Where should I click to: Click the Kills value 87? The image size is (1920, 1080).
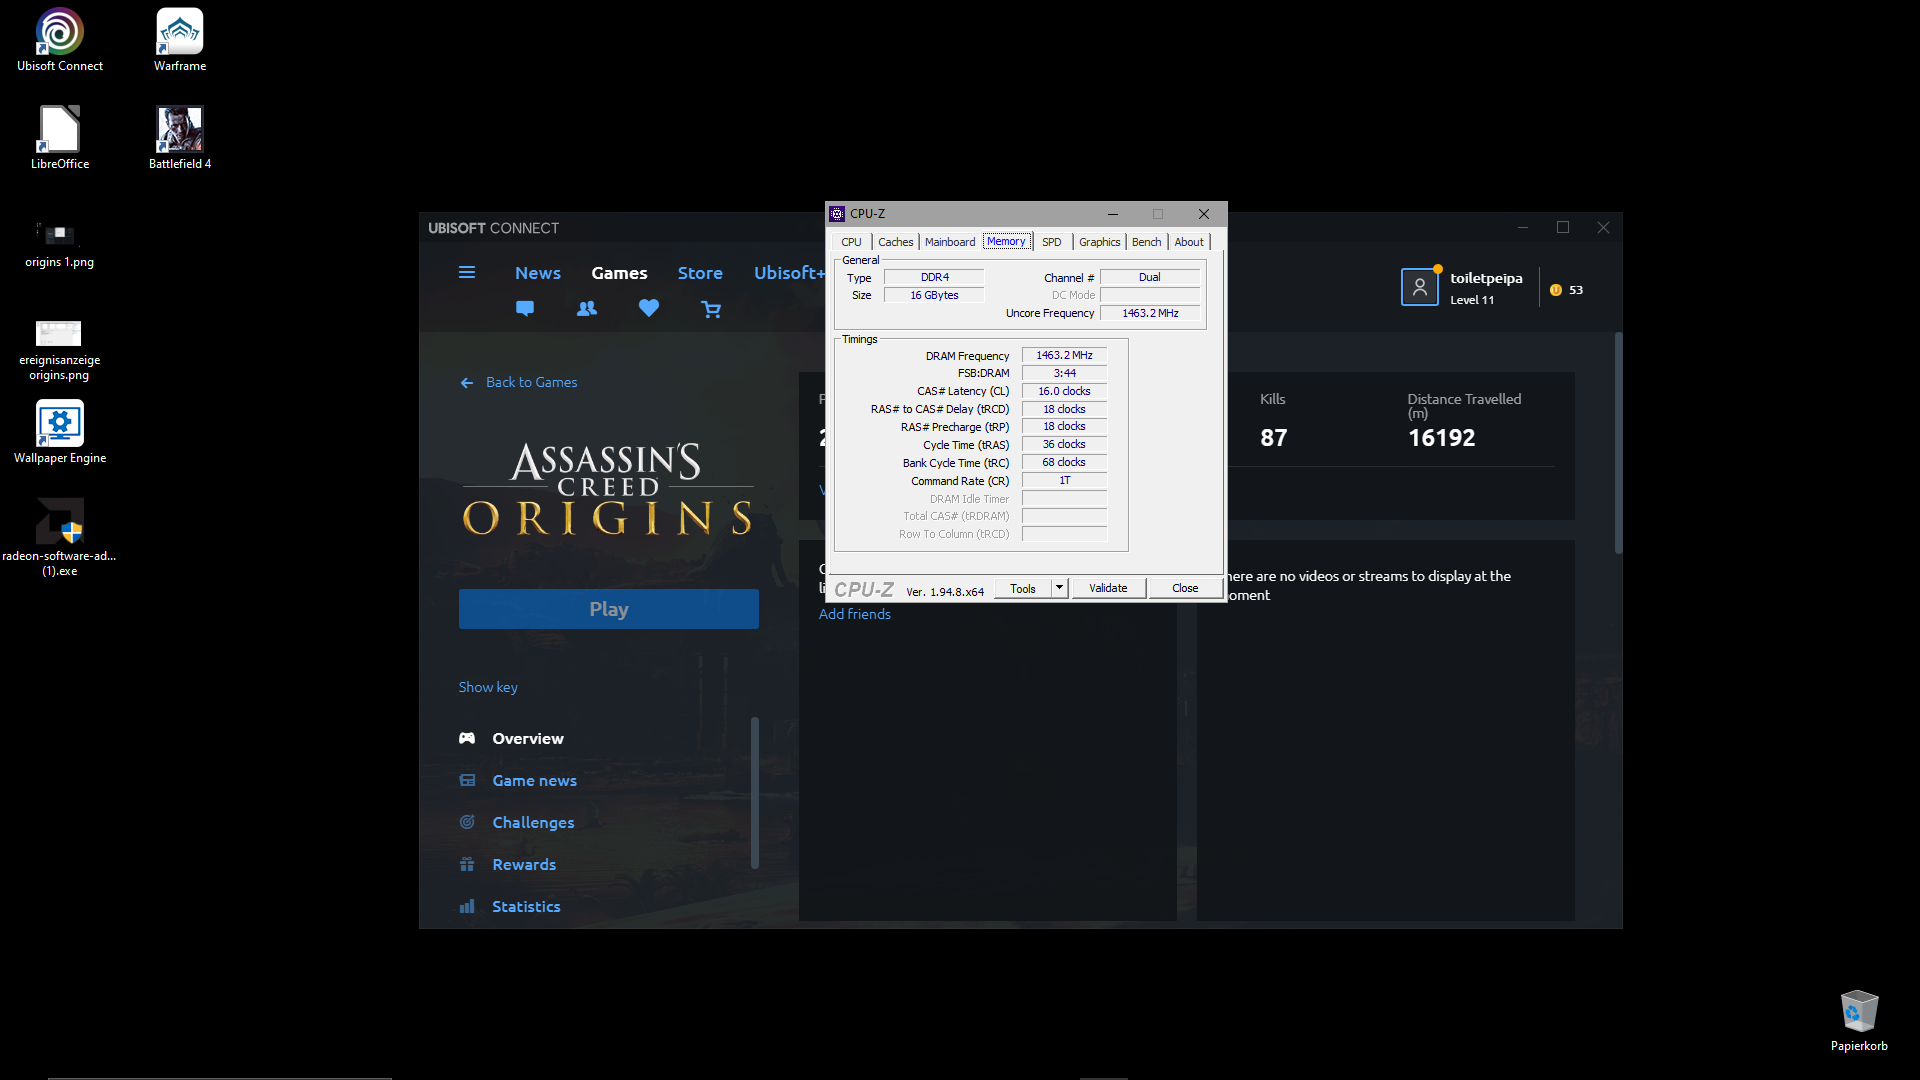[1273, 438]
